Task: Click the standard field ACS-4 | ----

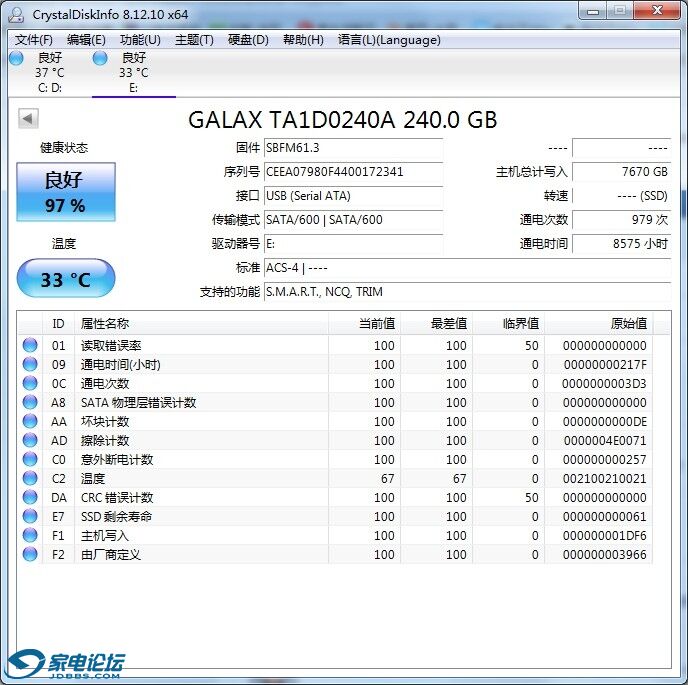Action: 468,268
